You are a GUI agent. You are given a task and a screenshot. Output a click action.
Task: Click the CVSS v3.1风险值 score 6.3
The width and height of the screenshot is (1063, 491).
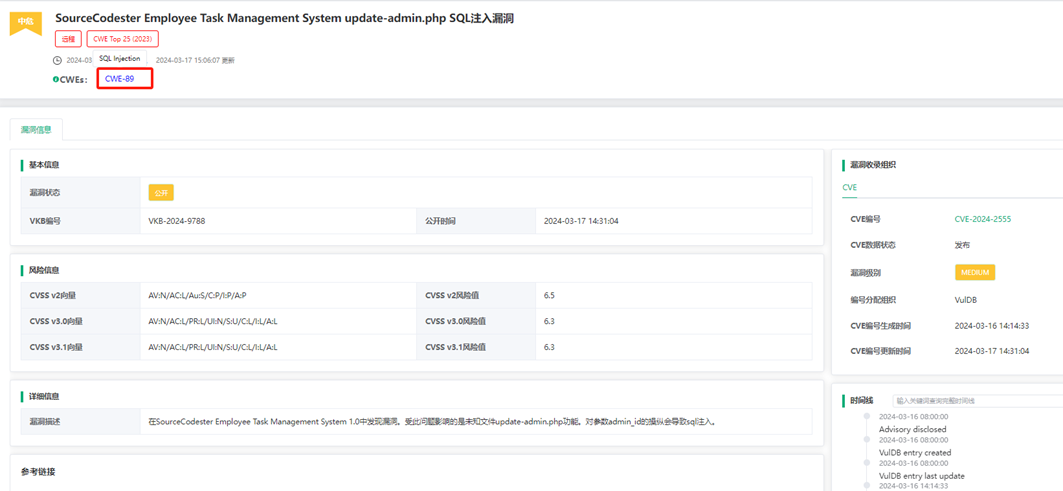pyautogui.click(x=549, y=347)
